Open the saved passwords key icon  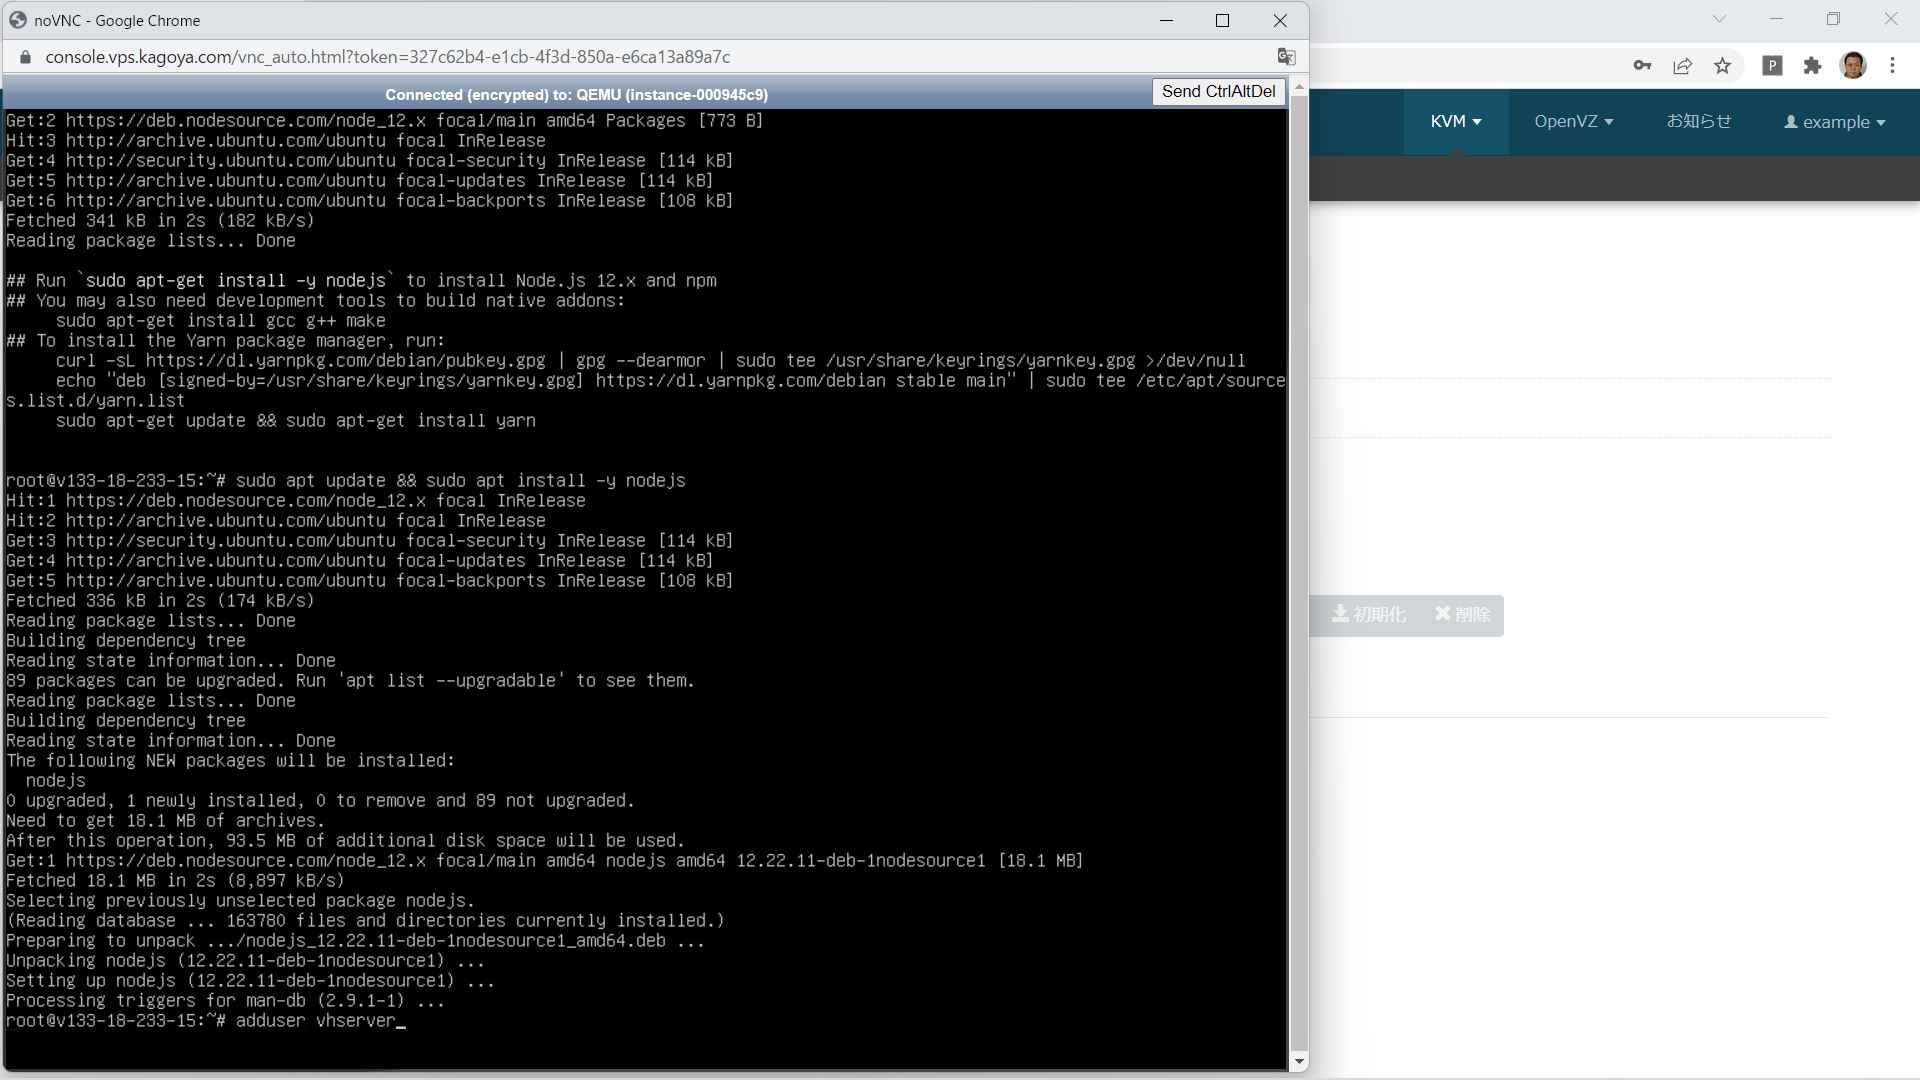click(x=1642, y=66)
